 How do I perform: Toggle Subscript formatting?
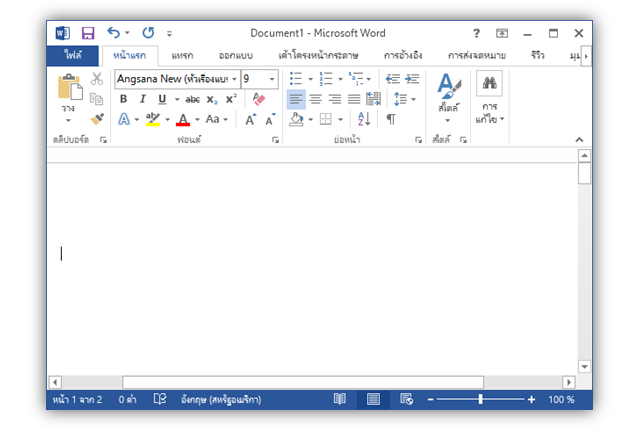tap(212, 100)
